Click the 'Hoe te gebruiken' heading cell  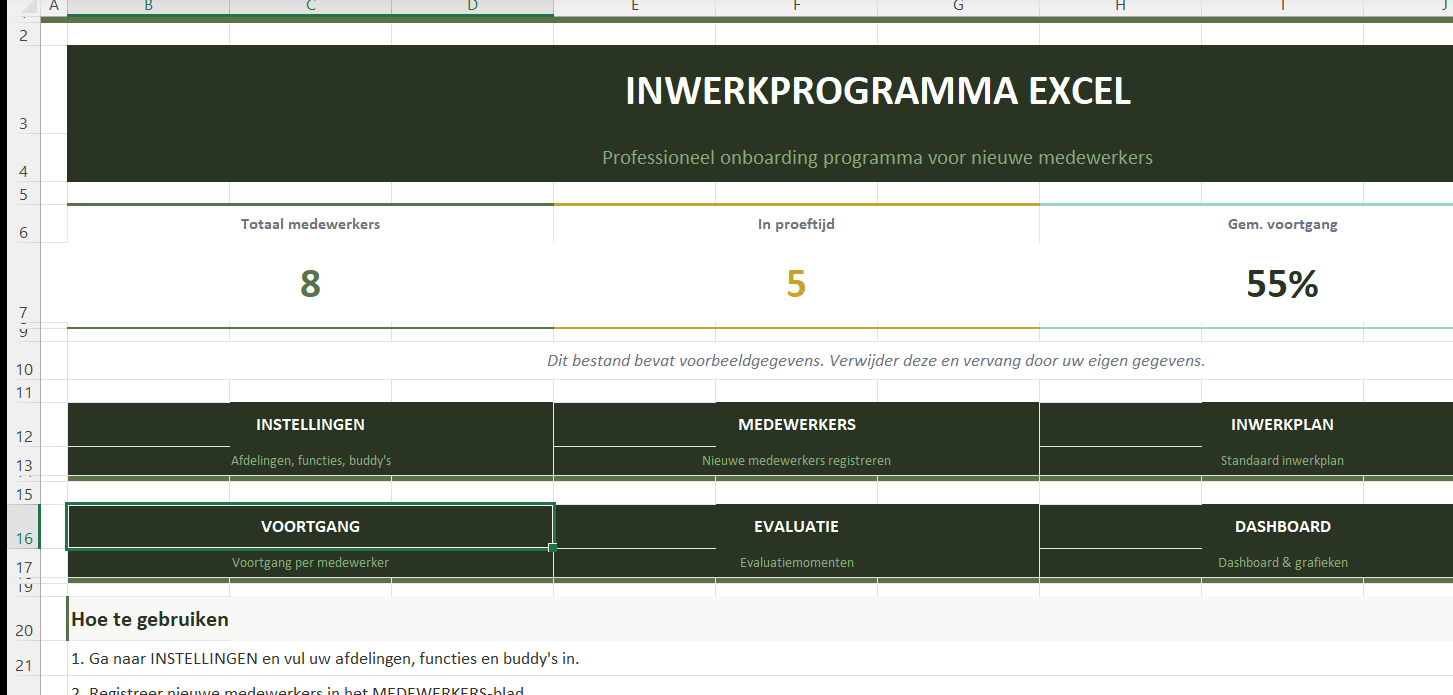[150, 620]
